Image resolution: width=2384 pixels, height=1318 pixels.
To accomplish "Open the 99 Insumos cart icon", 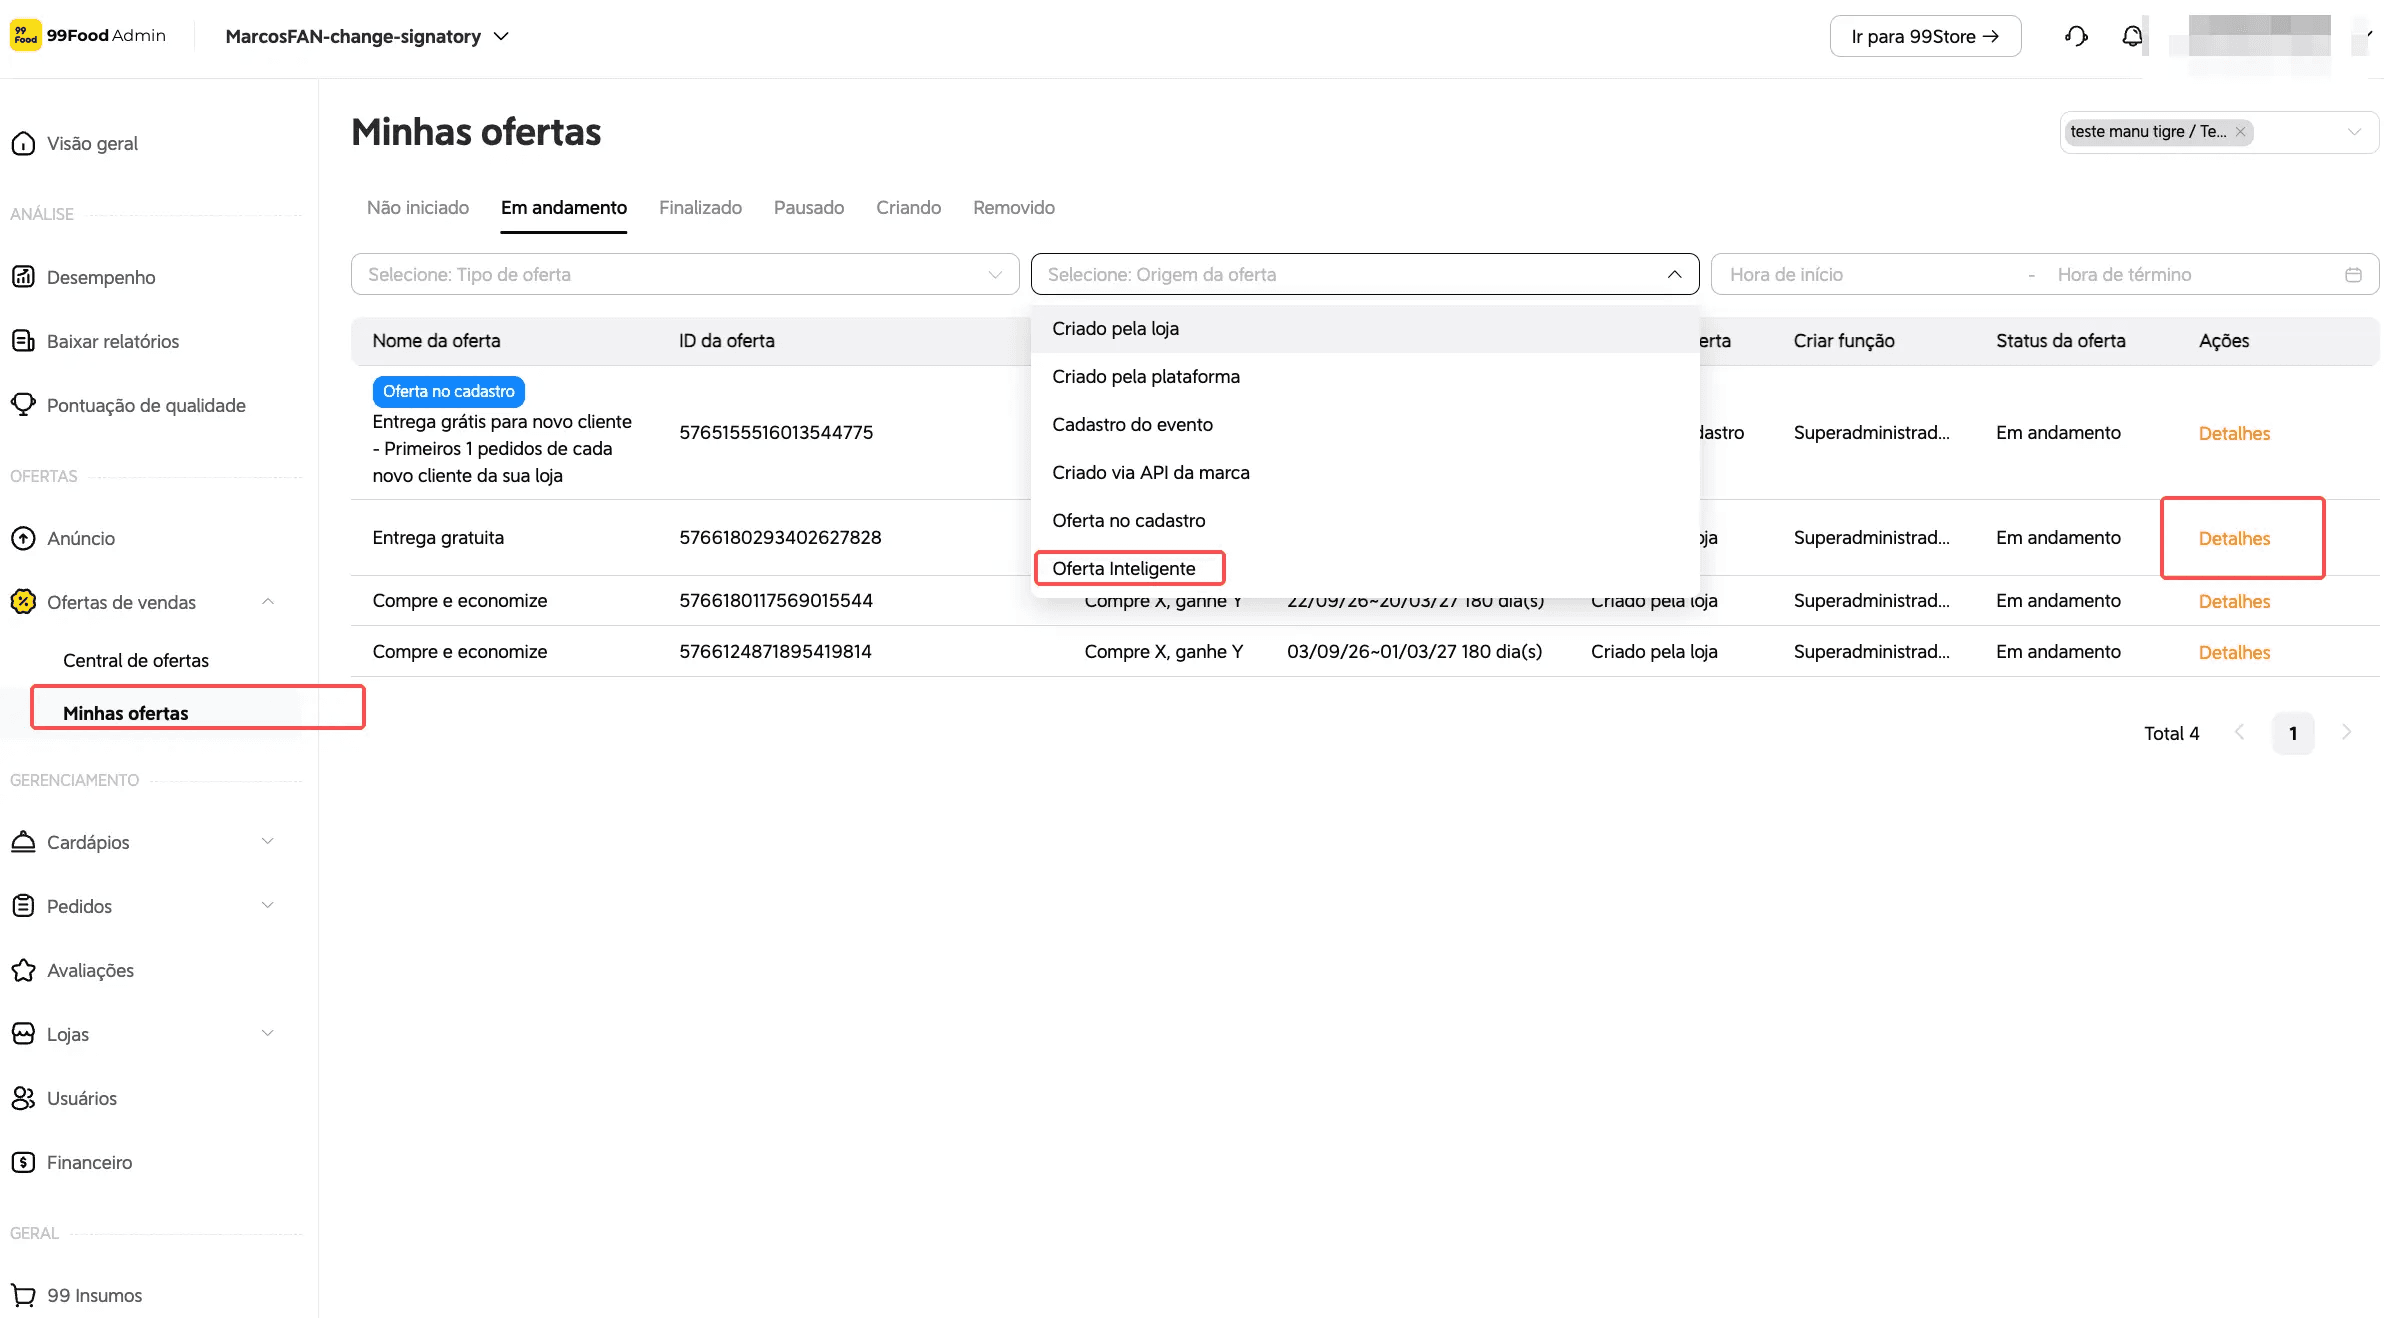I will [23, 1295].
